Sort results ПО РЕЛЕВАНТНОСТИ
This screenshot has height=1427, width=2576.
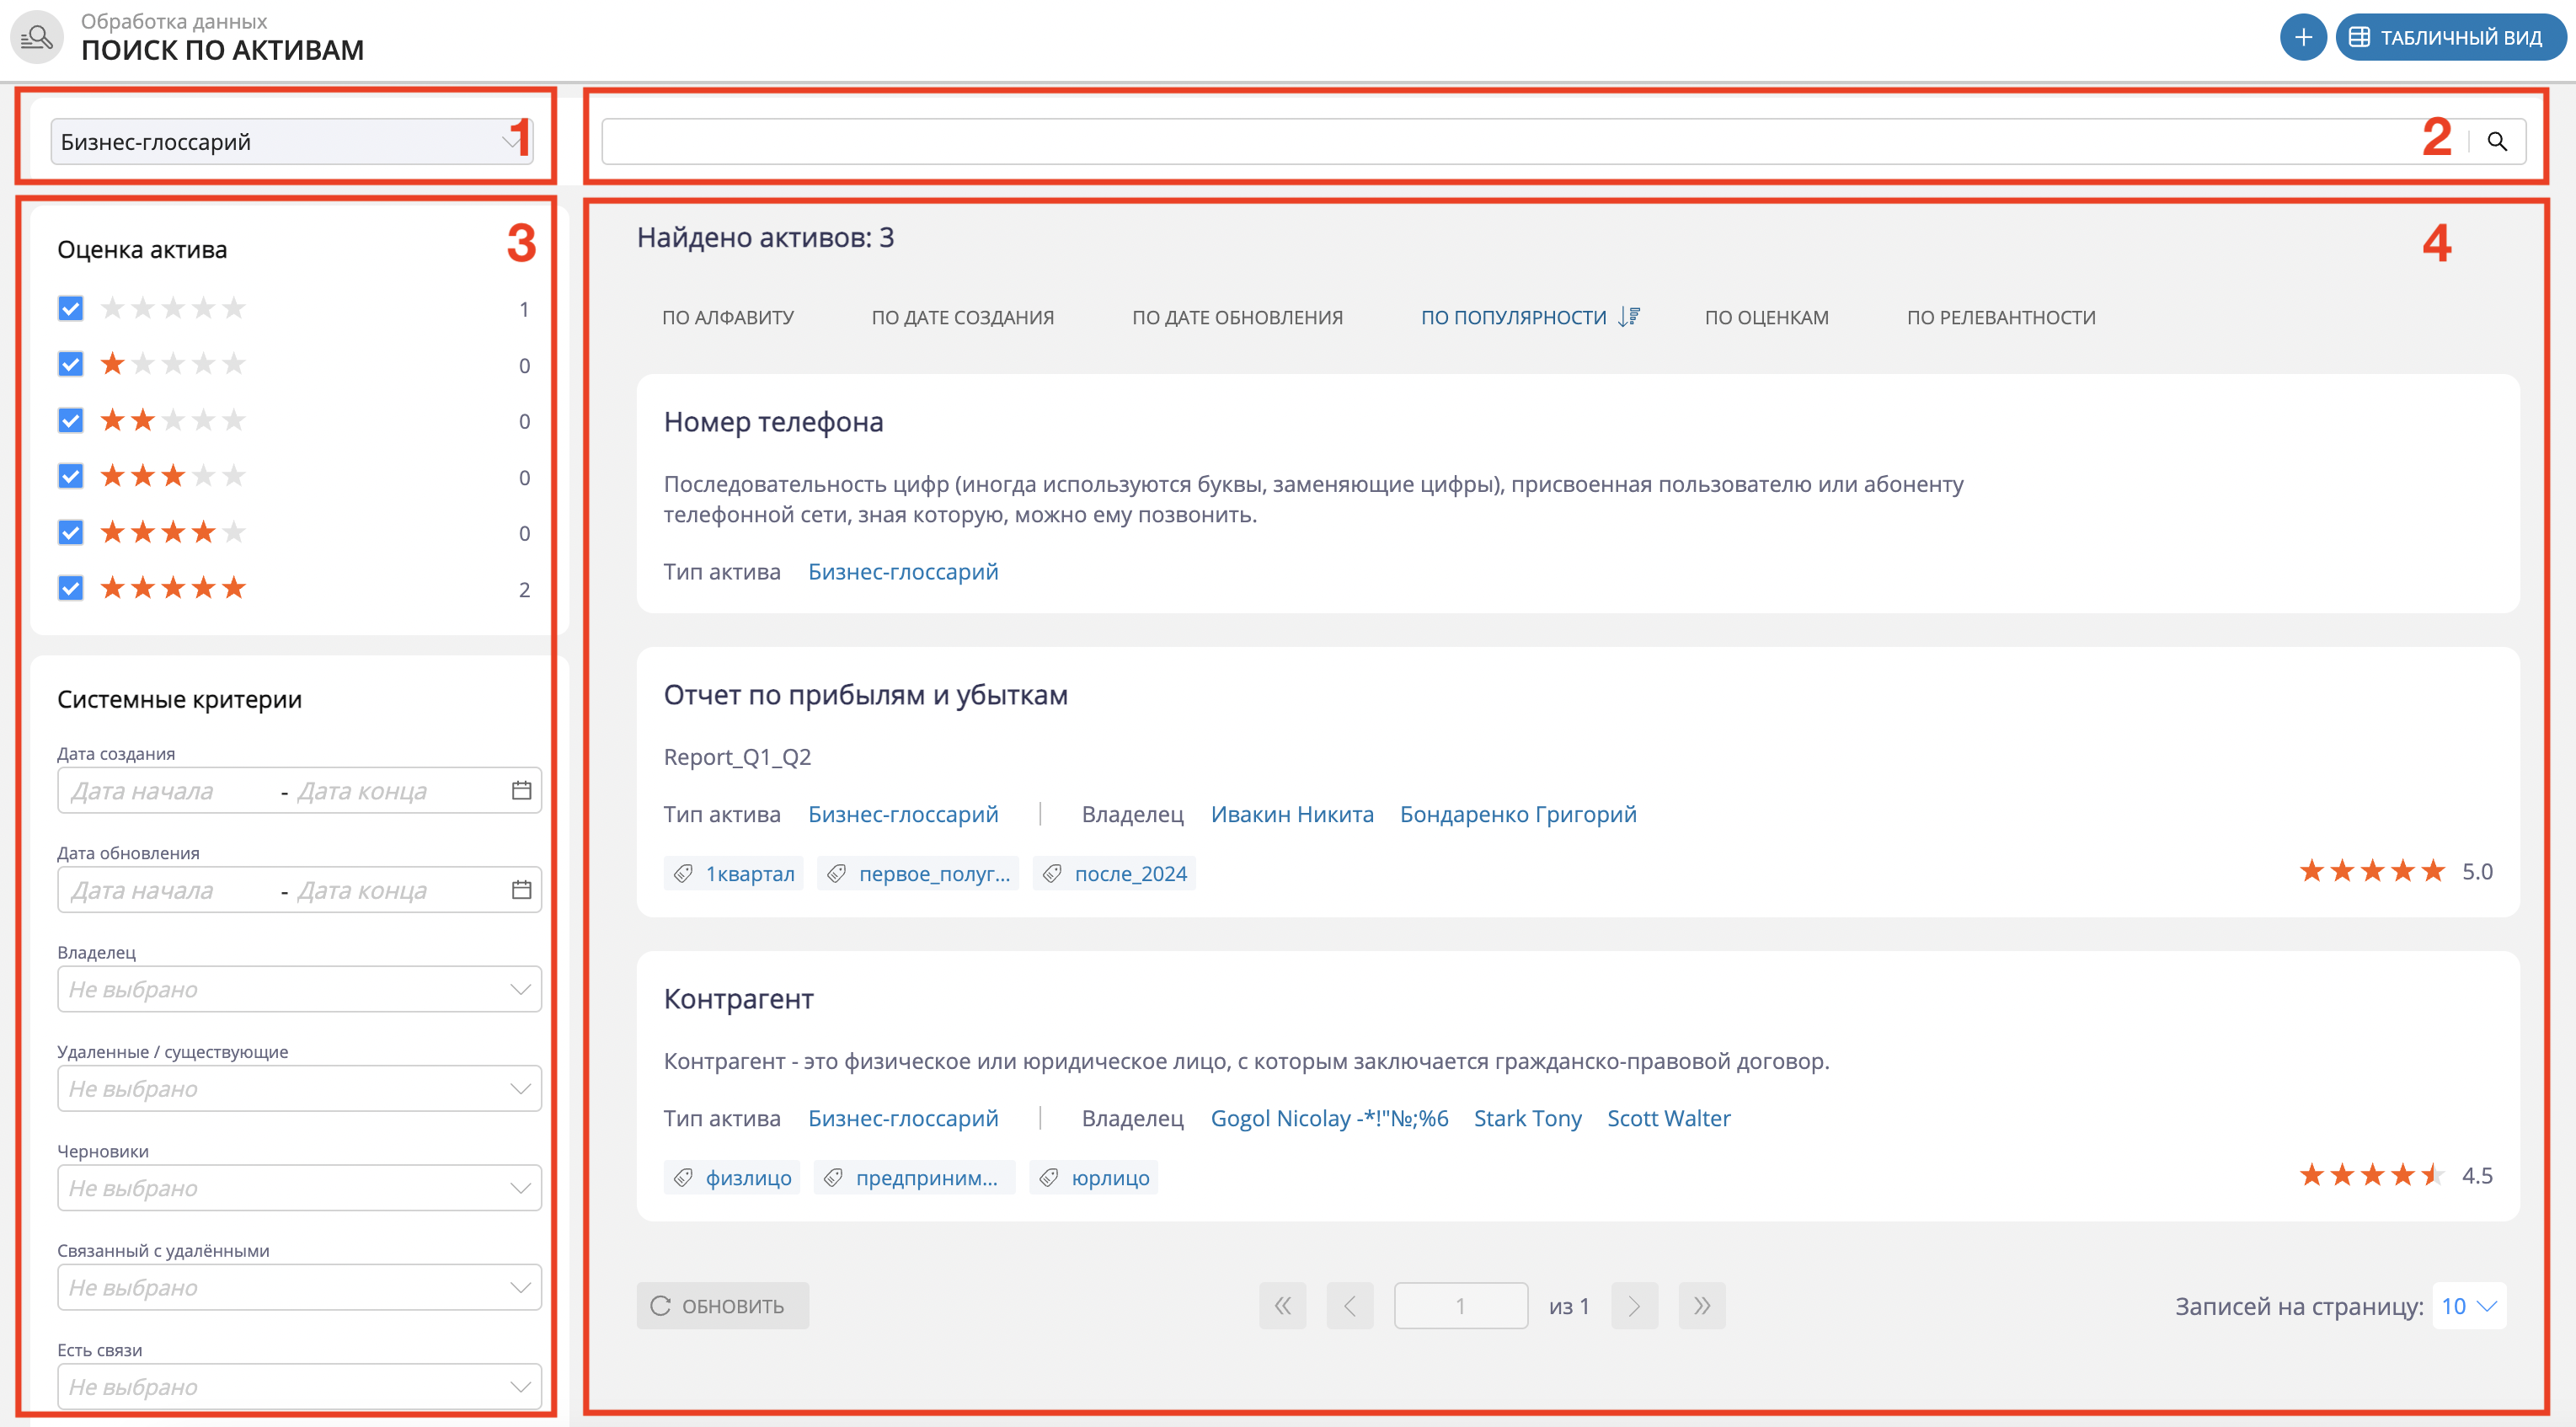[2001, 317]
